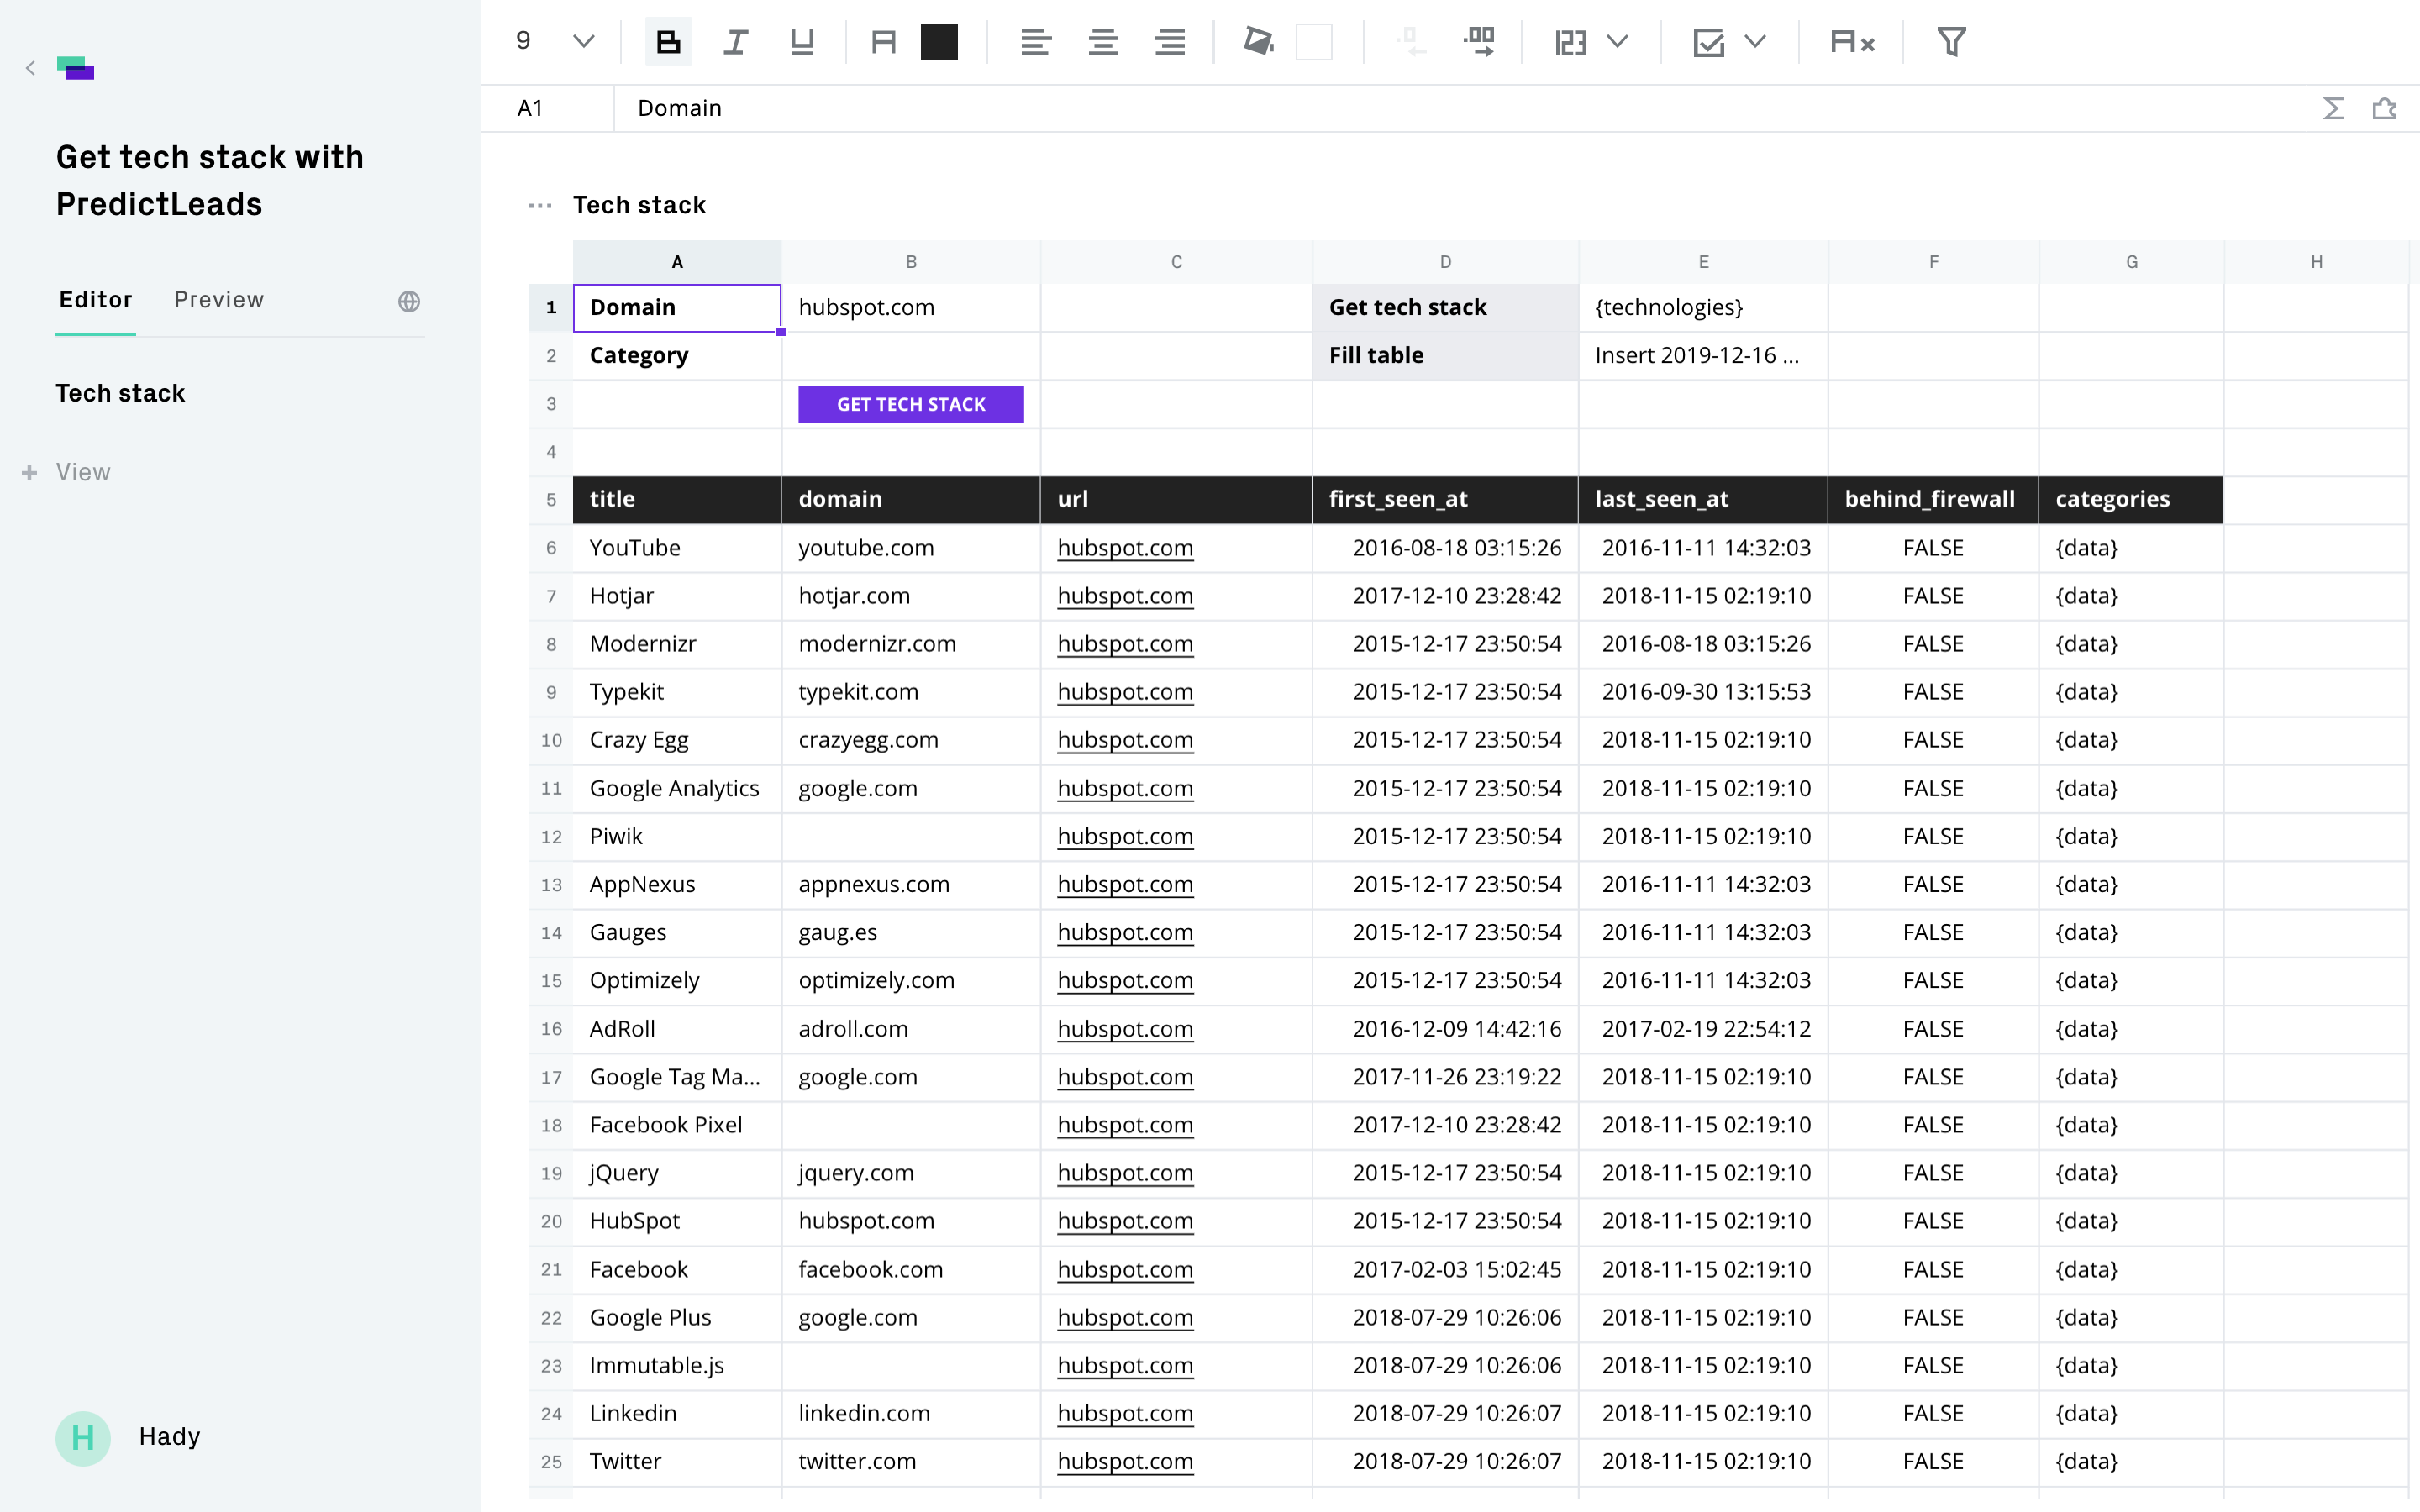2420x1512 pixels.
Task: Select the Tech stack view in sidebar
Action: pyautogui.click(x=120, y=393)
